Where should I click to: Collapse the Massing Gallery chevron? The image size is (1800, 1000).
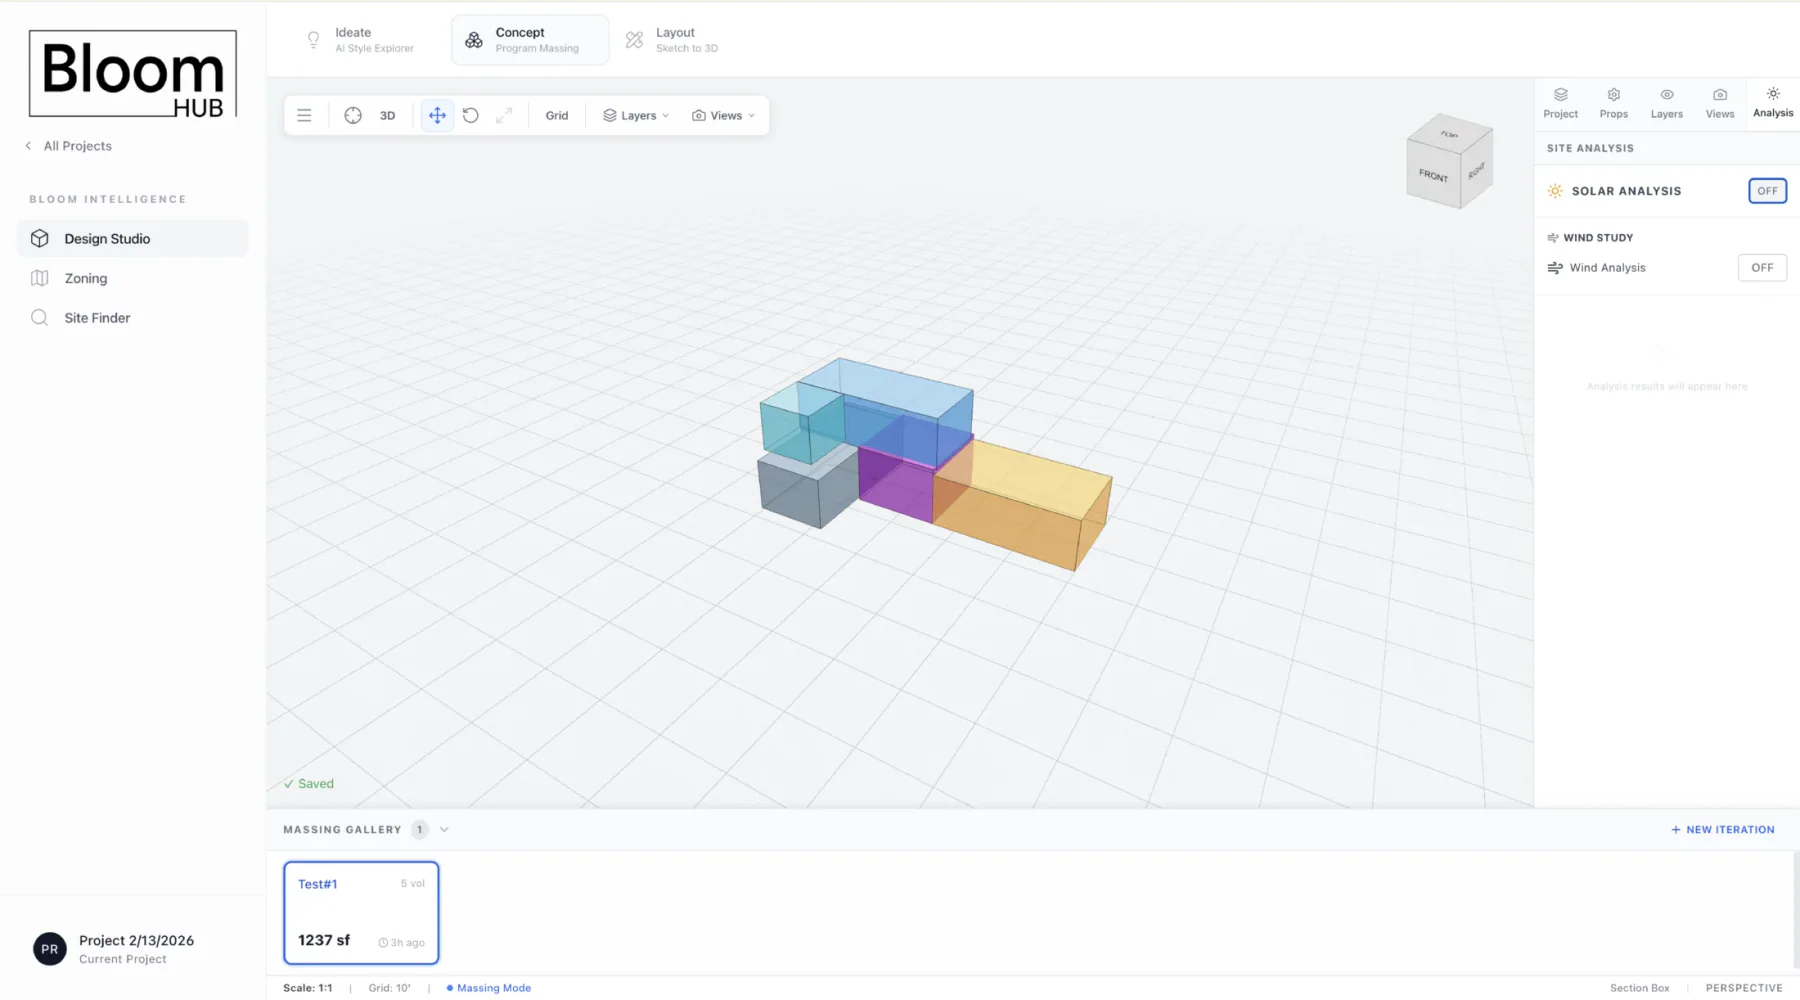click(444, 830)
